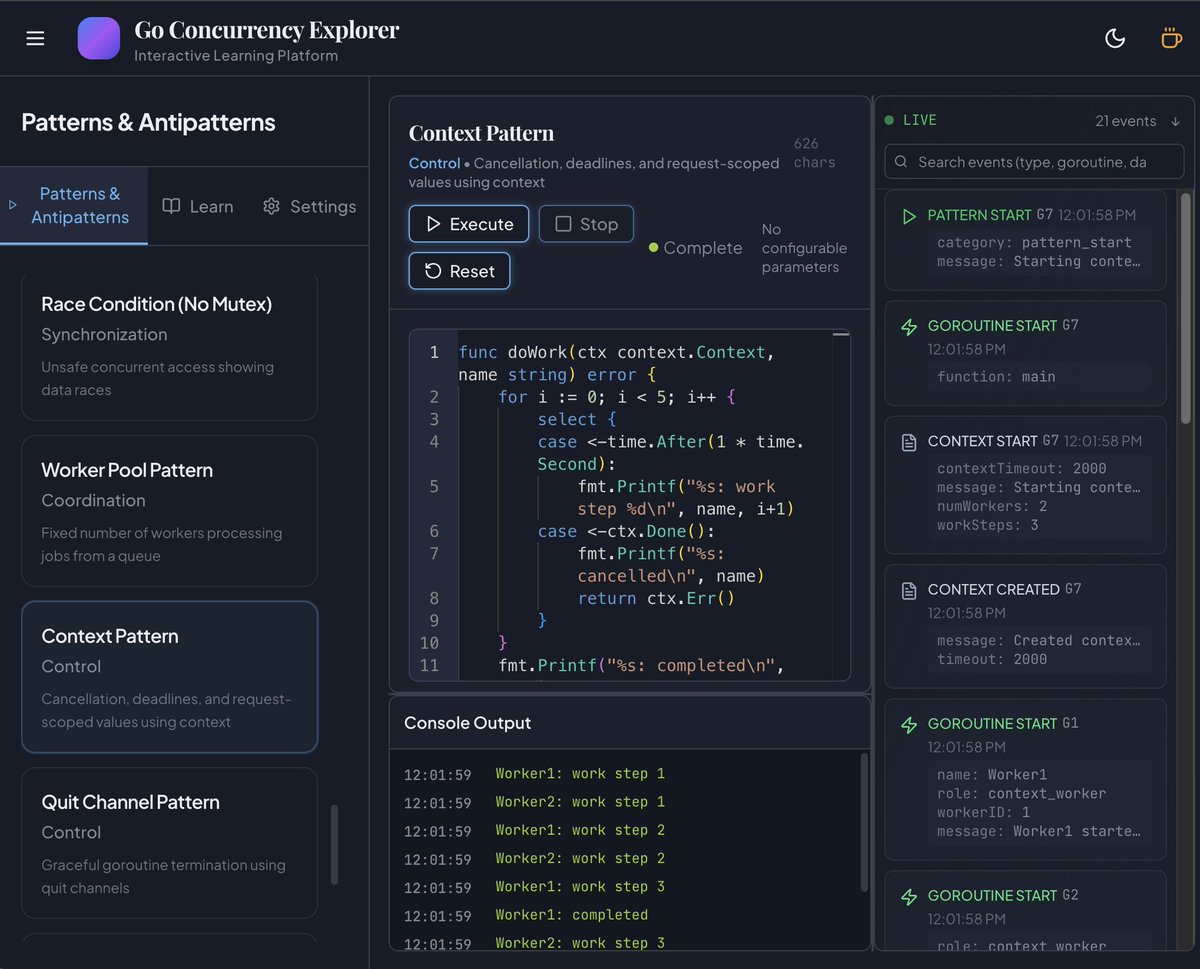Click the search magnifier in the events panel
This screenshot has height=969, width=1200.
900,161
